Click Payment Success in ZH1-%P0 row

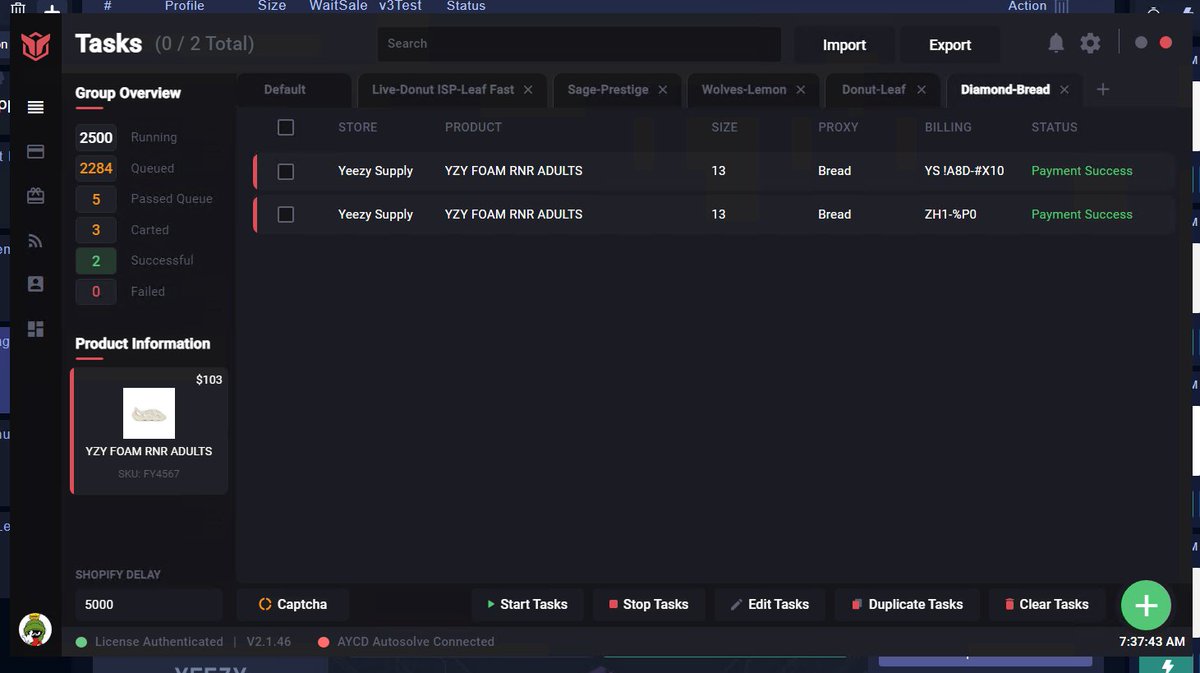tap(1082, 214)
